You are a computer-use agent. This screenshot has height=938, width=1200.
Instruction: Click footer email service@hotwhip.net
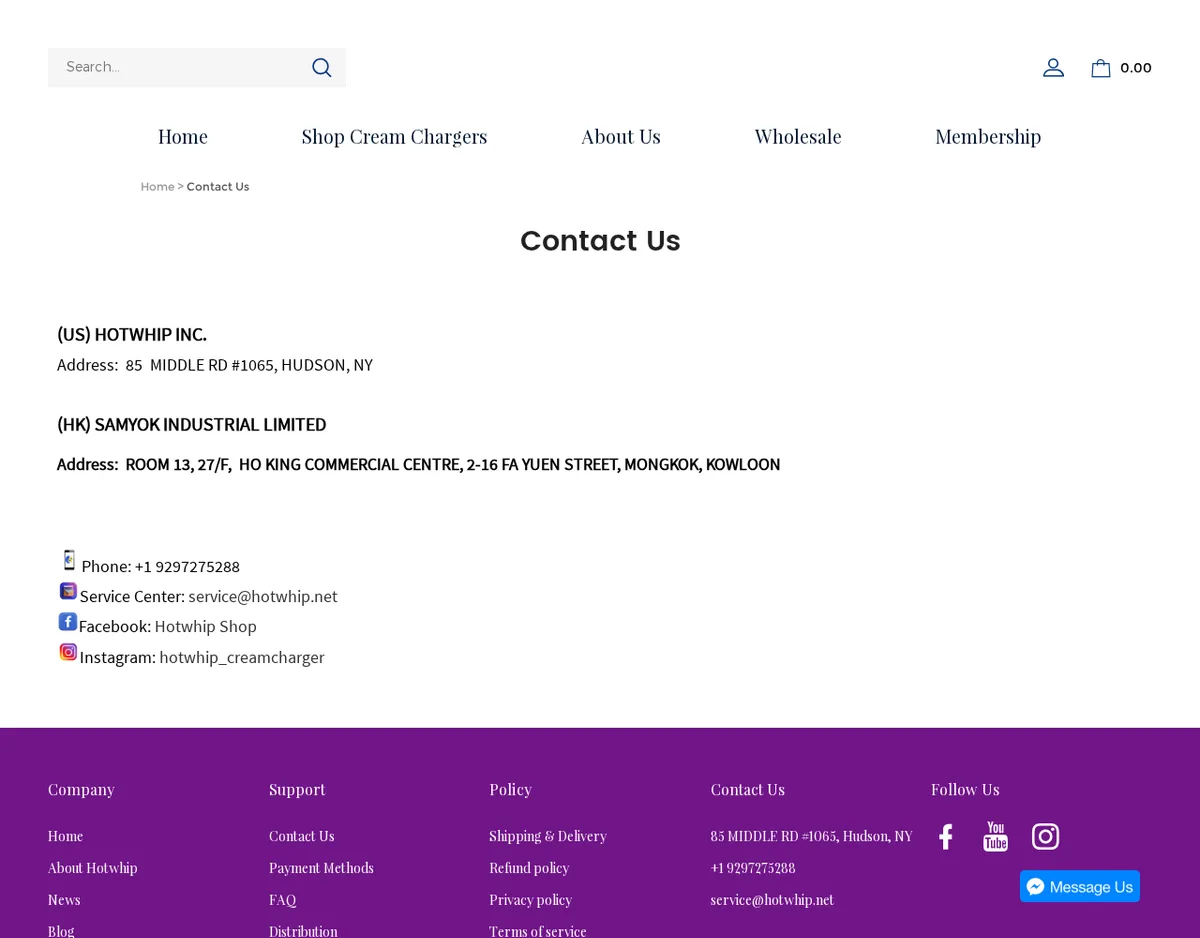pos(772,900)
